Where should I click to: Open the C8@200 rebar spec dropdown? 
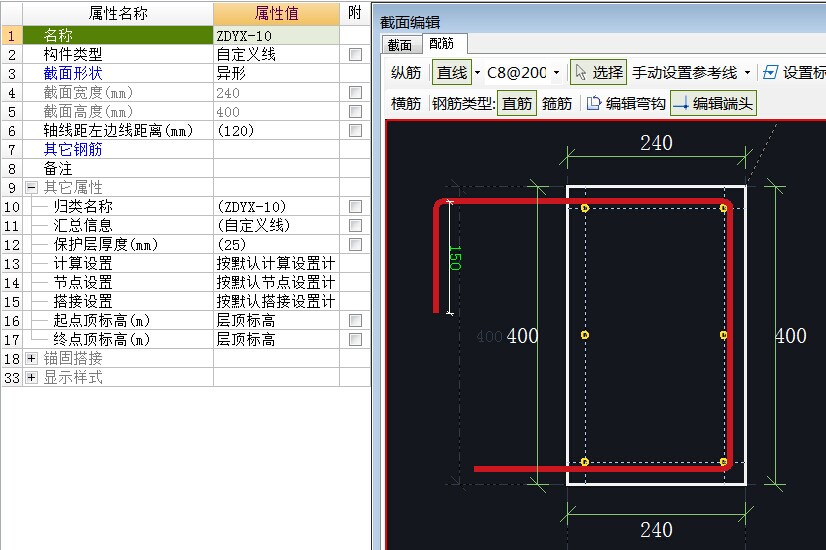pos(556,72)
